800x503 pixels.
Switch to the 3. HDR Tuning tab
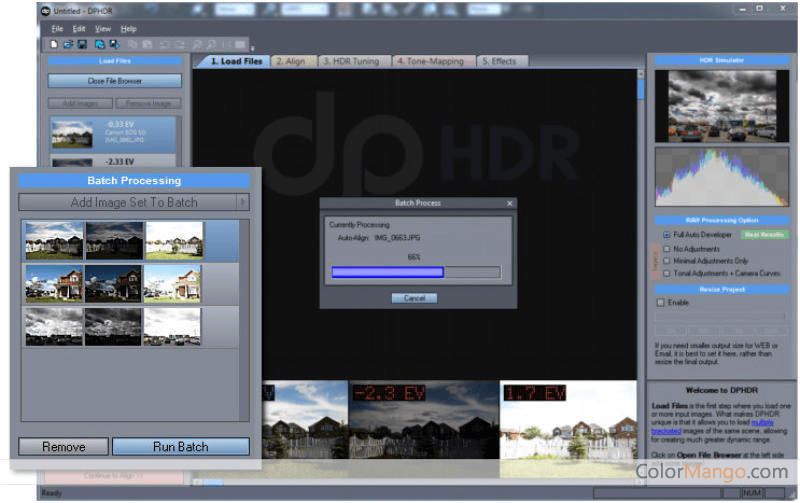pyautogui.click(x=352, y=61)
